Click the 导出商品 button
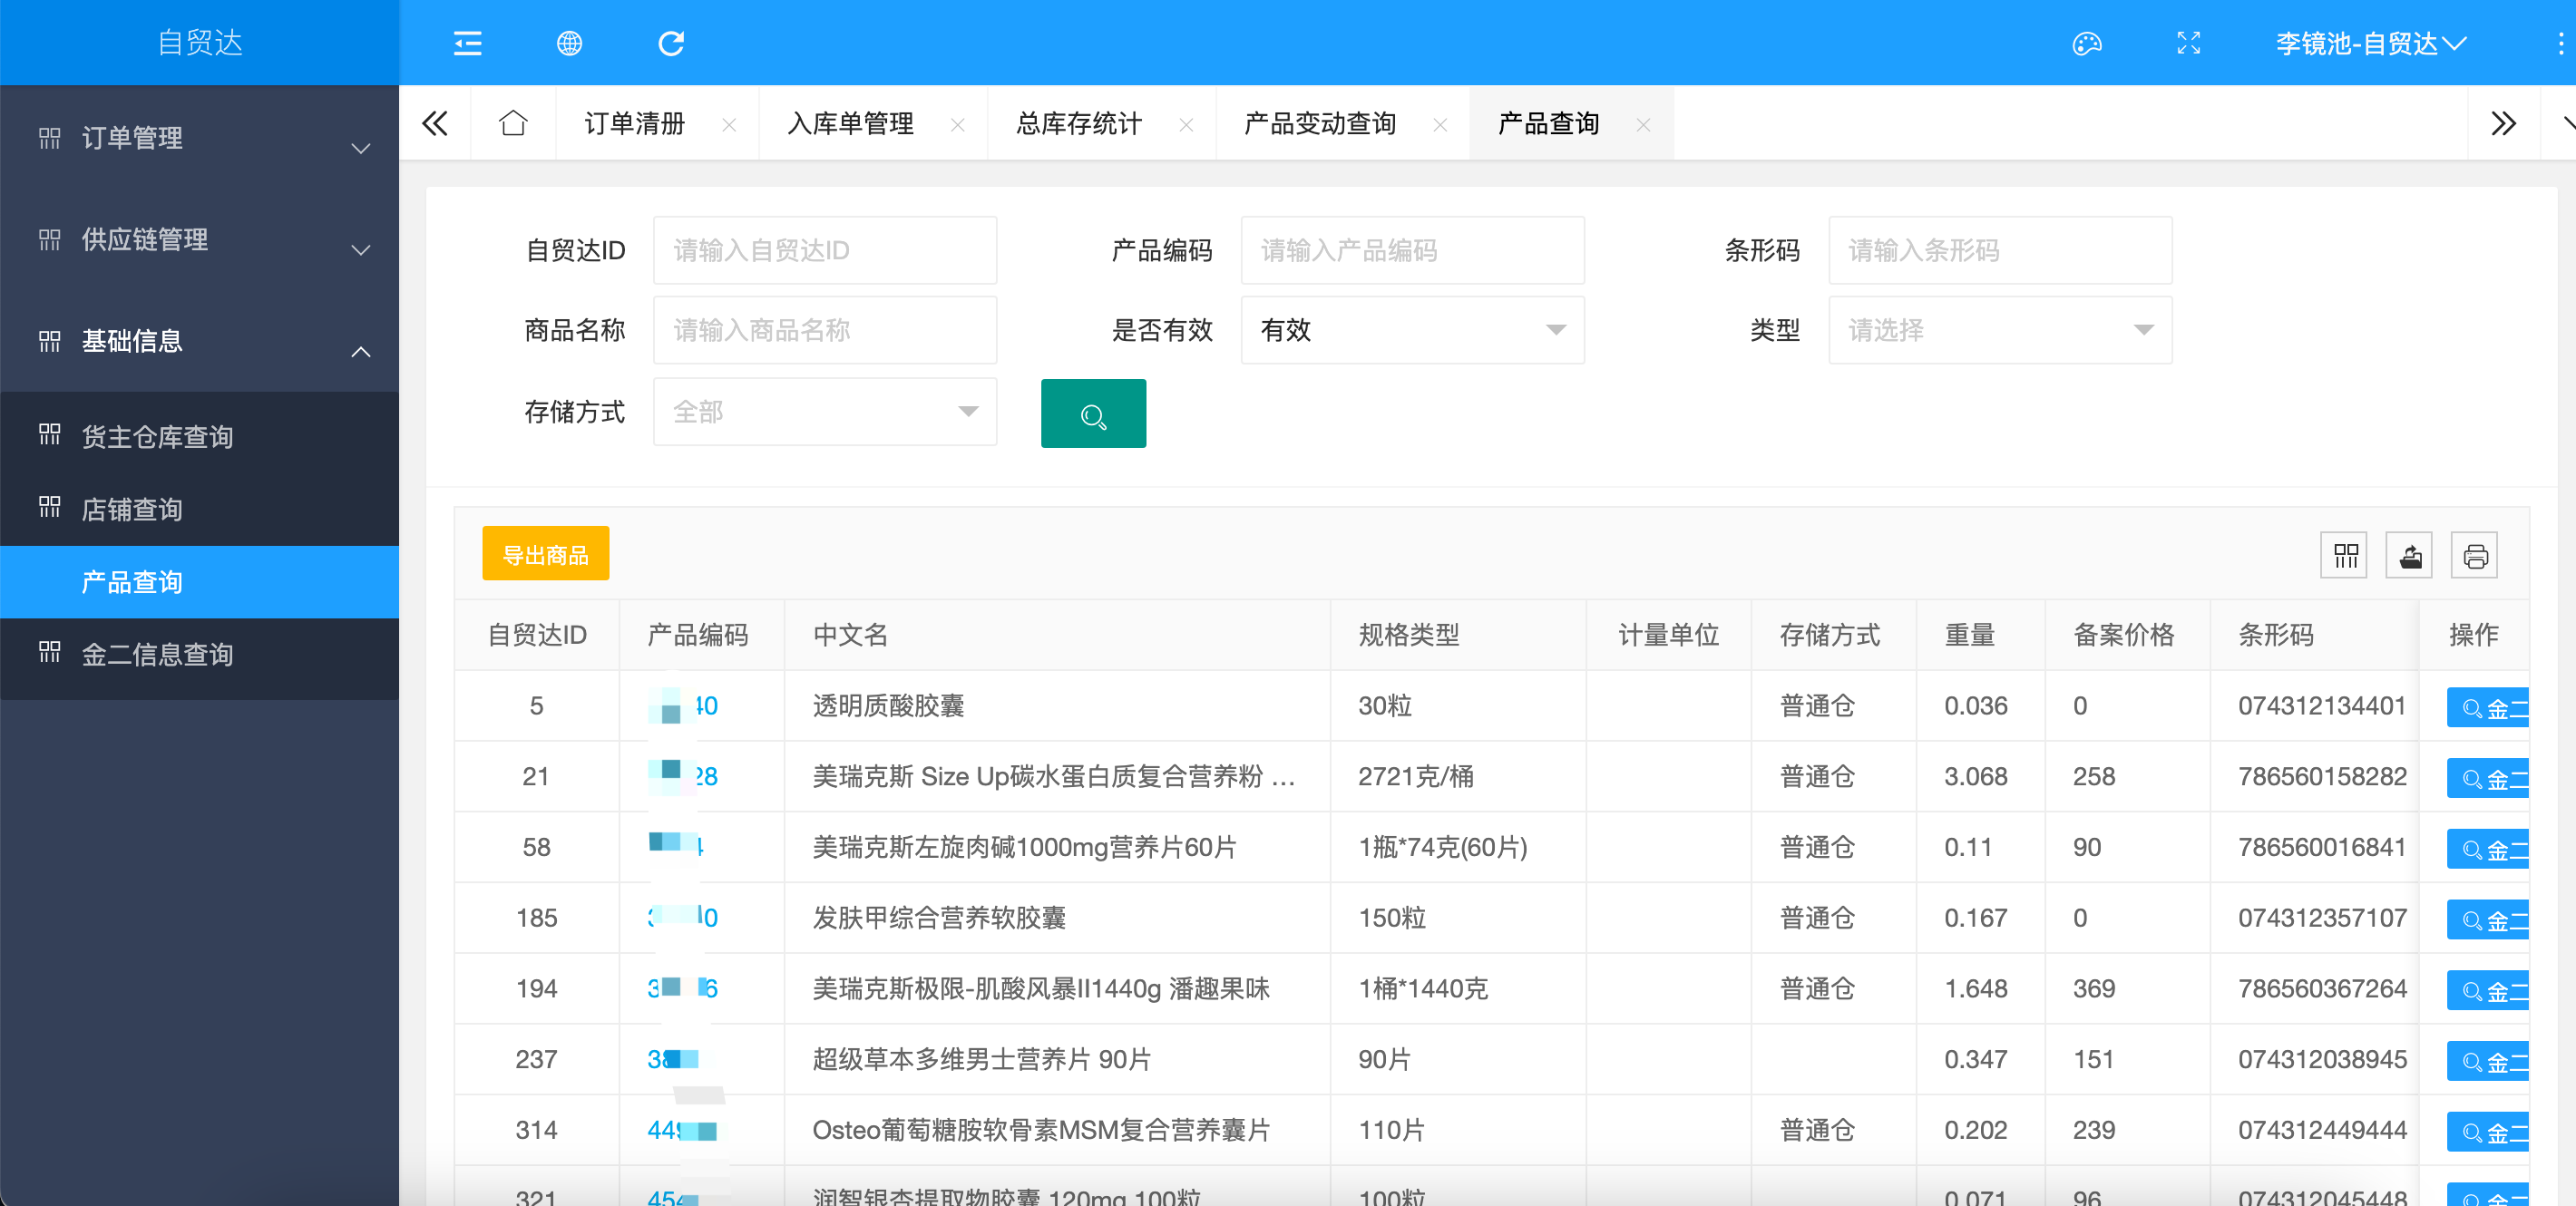 (545, 554)
